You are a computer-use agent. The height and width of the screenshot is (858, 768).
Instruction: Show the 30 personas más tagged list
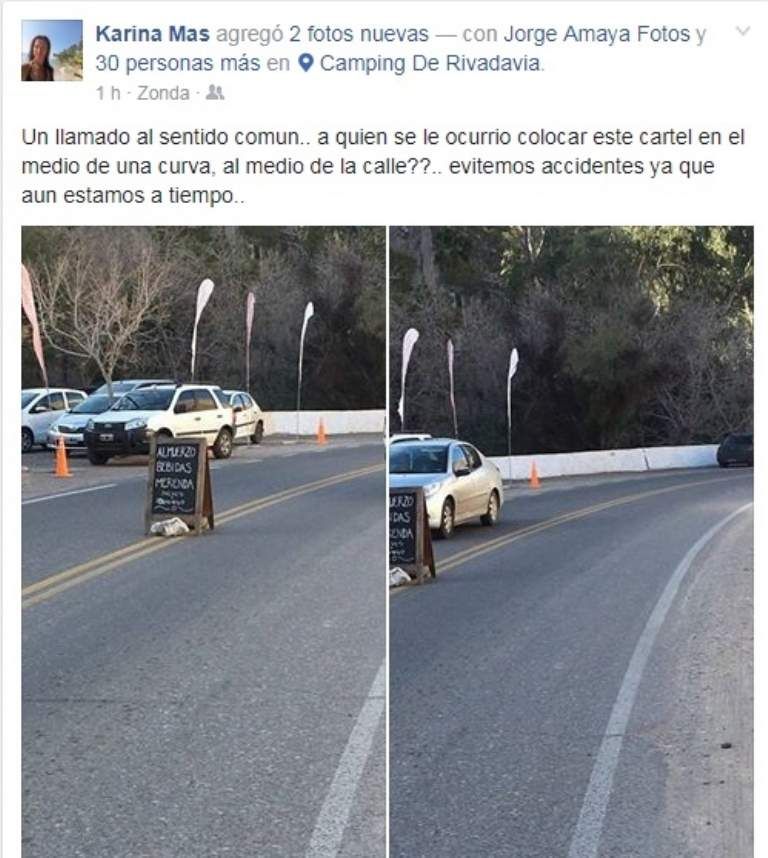tap(177, 63)
